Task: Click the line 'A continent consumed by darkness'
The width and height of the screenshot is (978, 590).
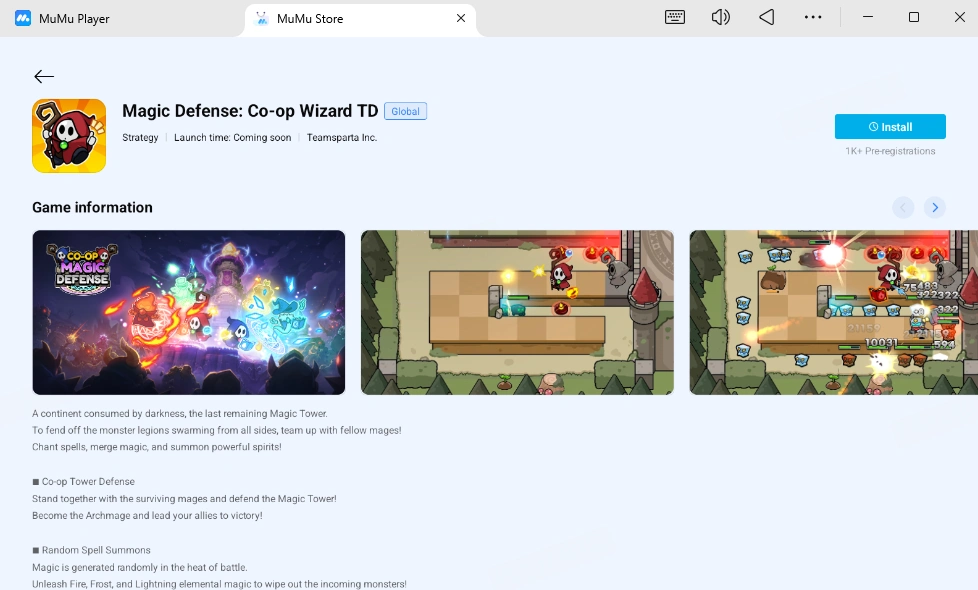Action: tap(180, 413)
